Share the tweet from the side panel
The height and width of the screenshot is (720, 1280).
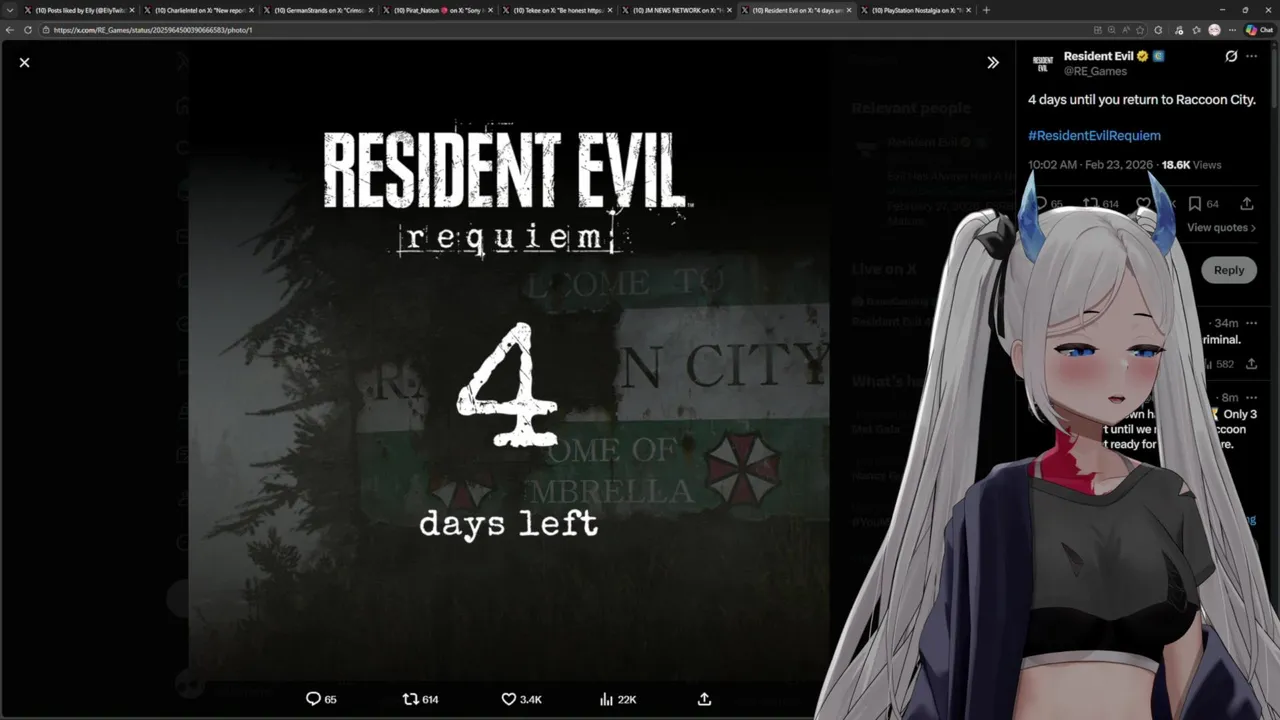click(x=1246, y=203)
